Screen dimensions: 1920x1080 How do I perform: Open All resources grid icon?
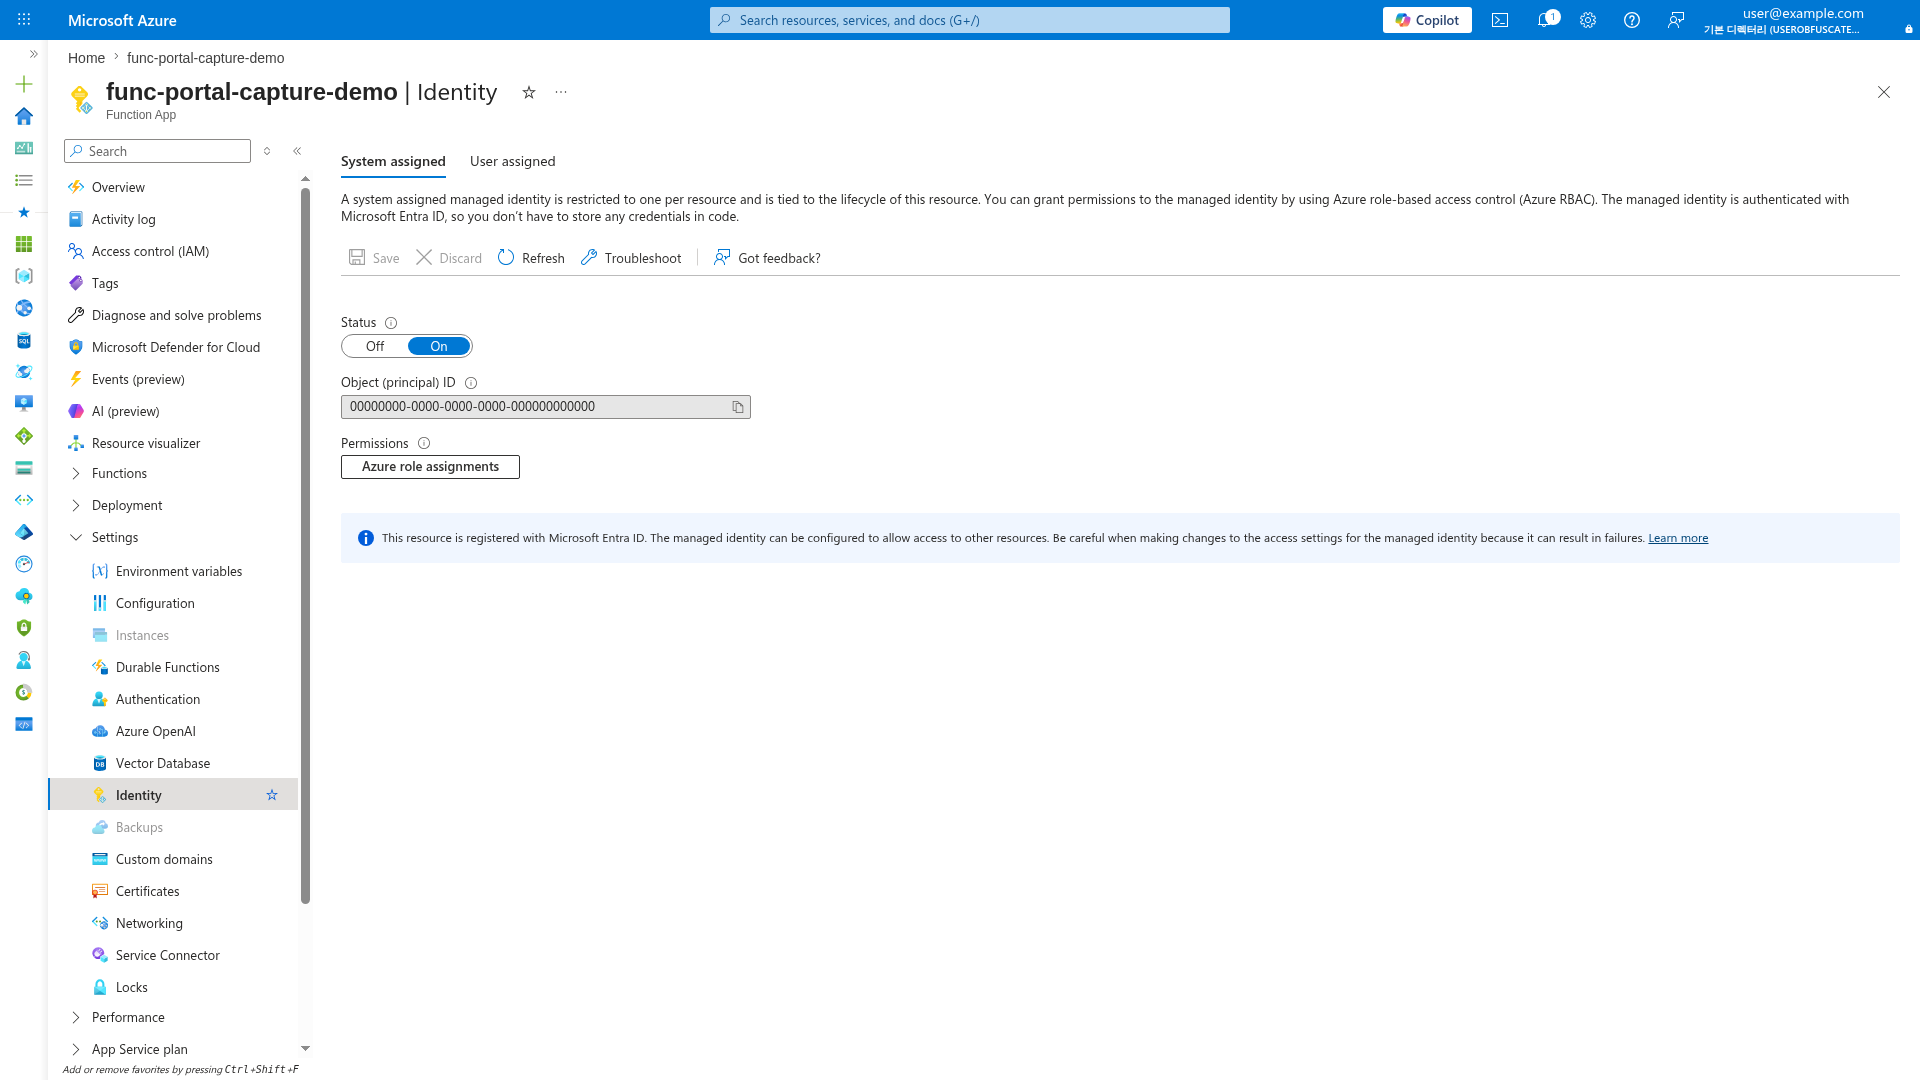point(24,244)
